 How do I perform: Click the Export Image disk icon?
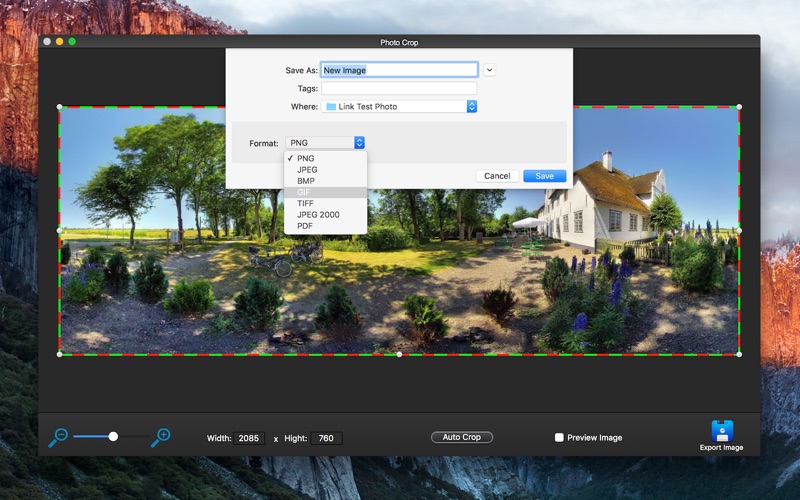722,431
